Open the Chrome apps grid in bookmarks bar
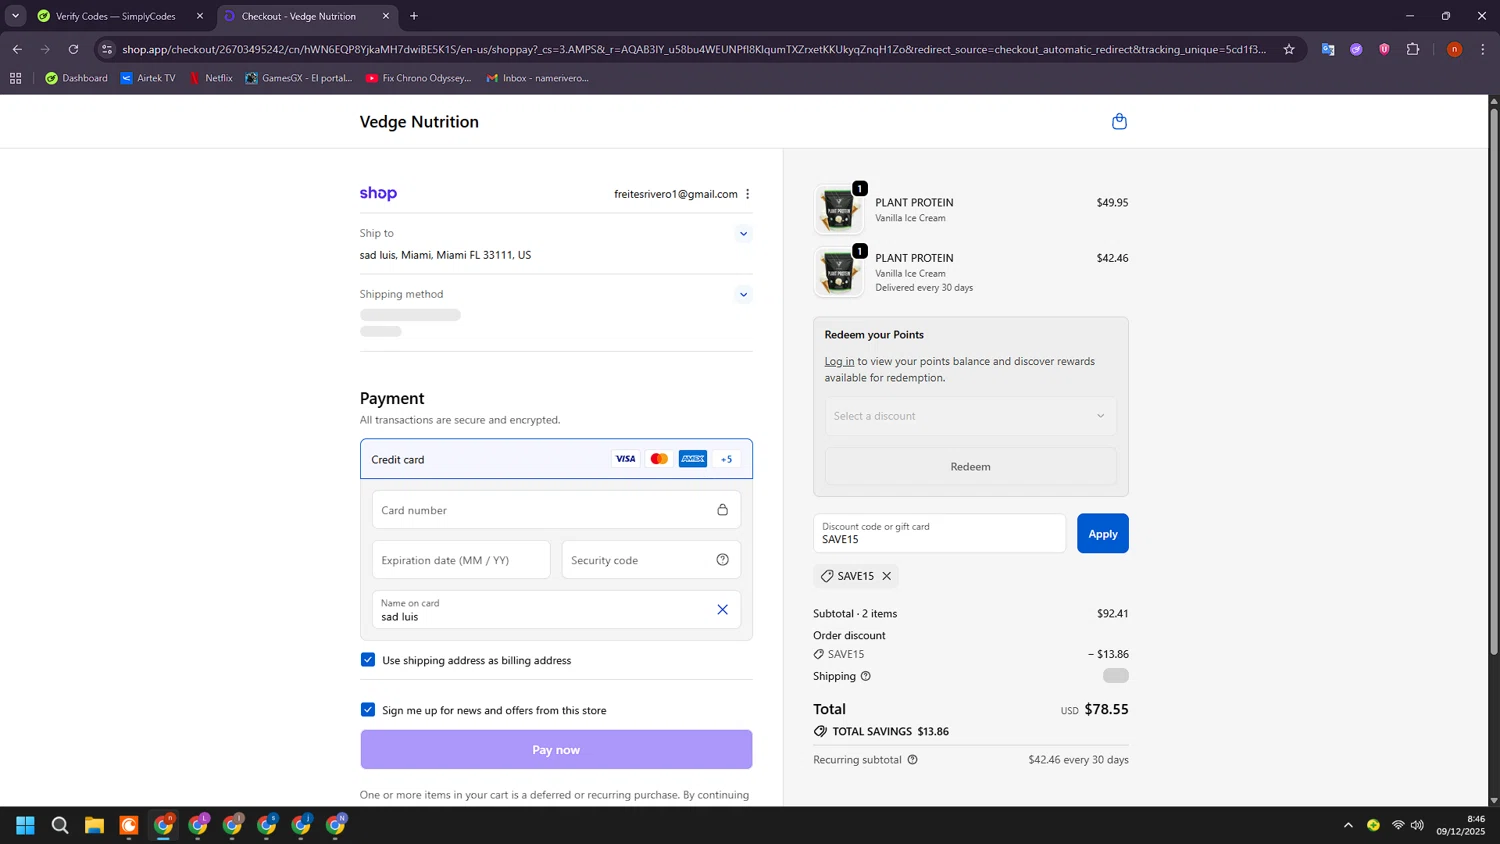This screenshot has width=1500, height=844. point(15,78)
